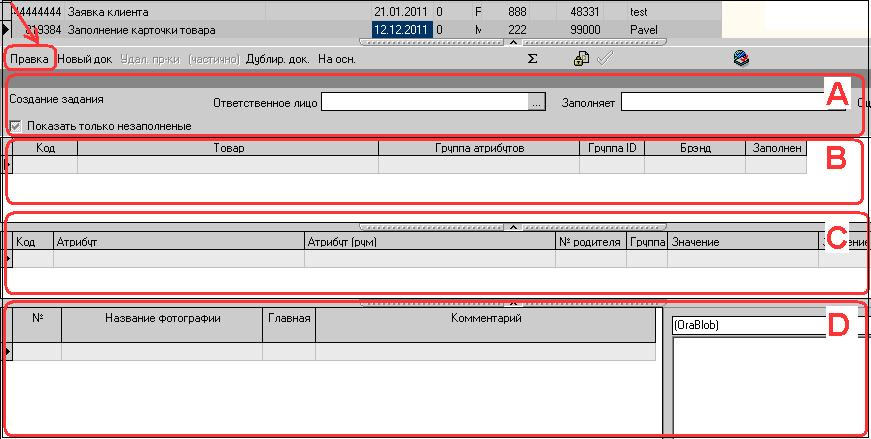Click the Товар column header
871x439 pixels.
[x=228, y=148]
